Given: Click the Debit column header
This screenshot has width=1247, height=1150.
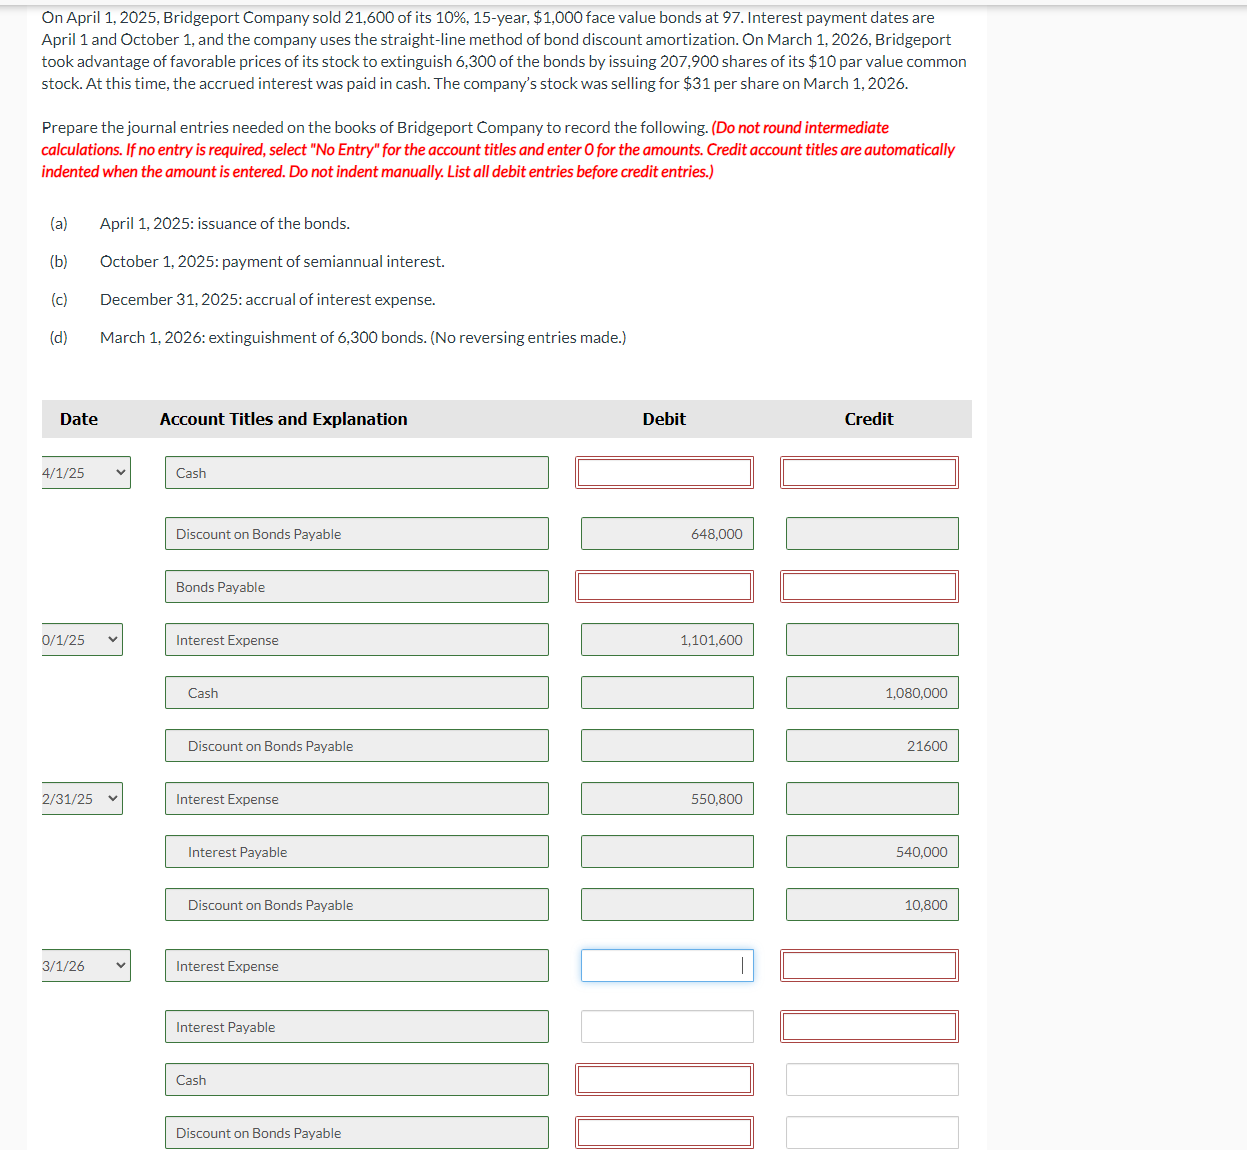Looking at the screenshot, I should (664, 419).
